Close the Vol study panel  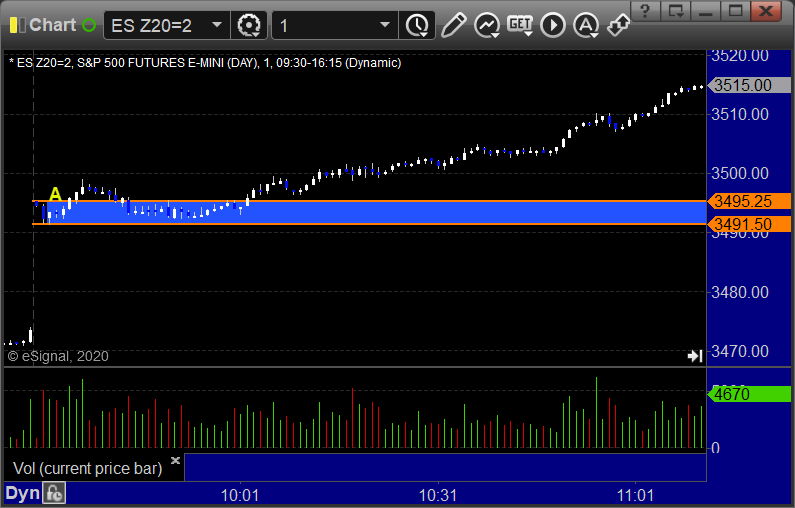(175, 460)
